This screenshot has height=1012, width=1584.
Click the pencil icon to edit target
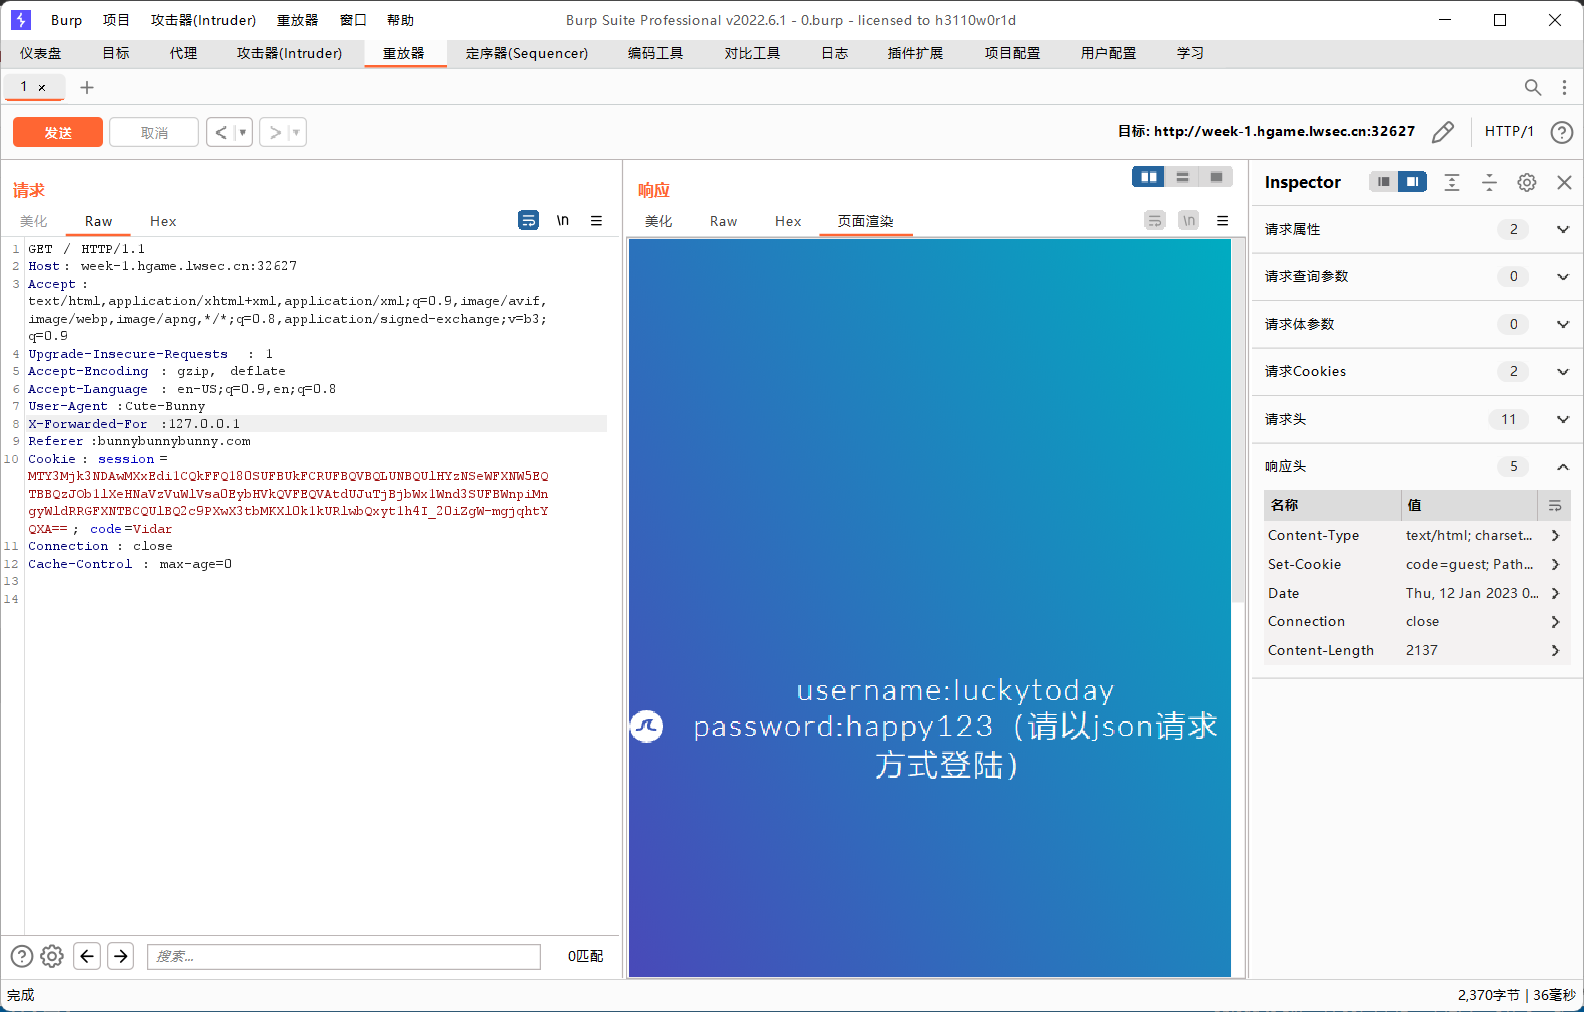coord(1442,132)
